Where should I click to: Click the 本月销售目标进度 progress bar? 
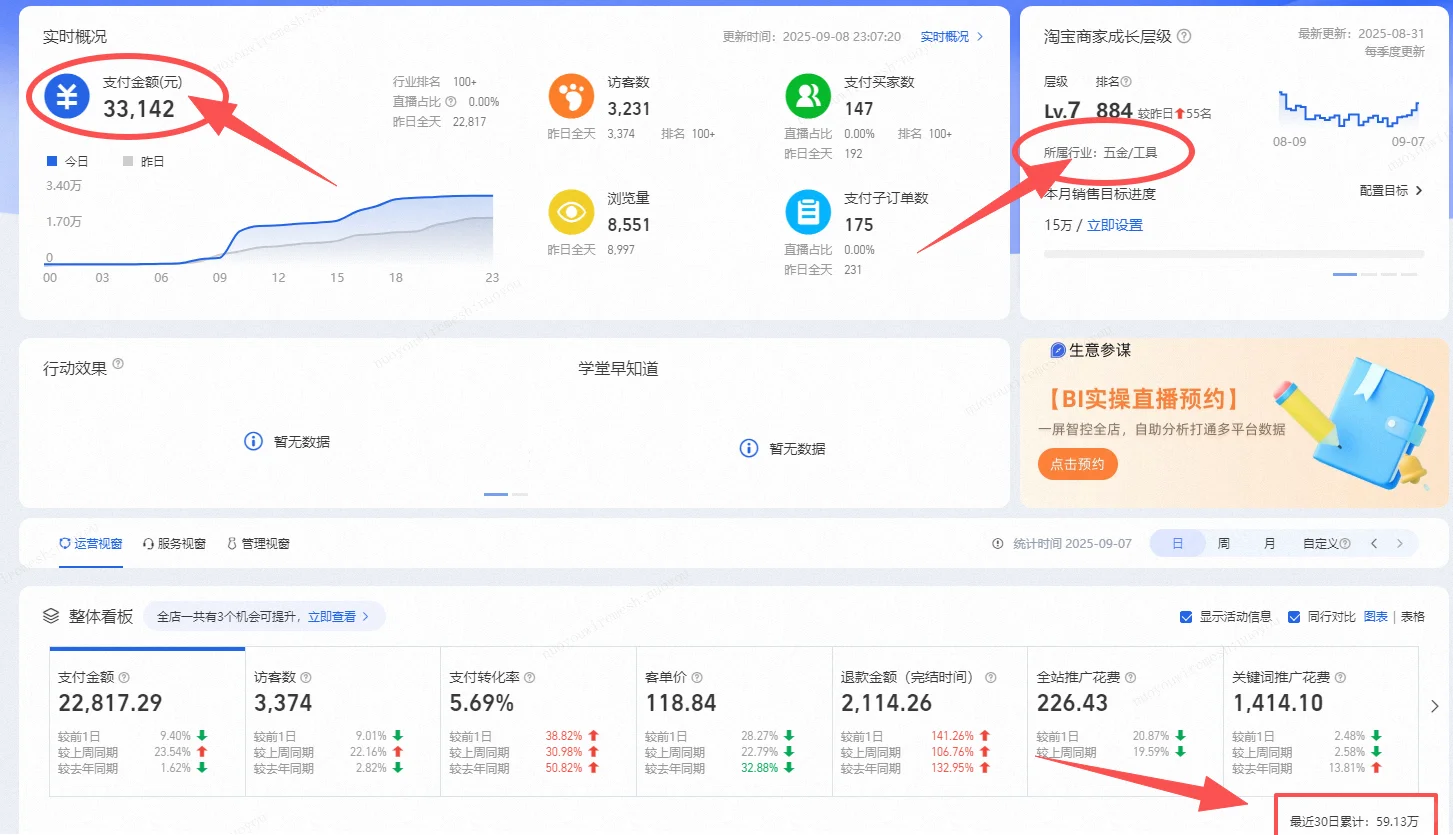tap(1232, 252)
